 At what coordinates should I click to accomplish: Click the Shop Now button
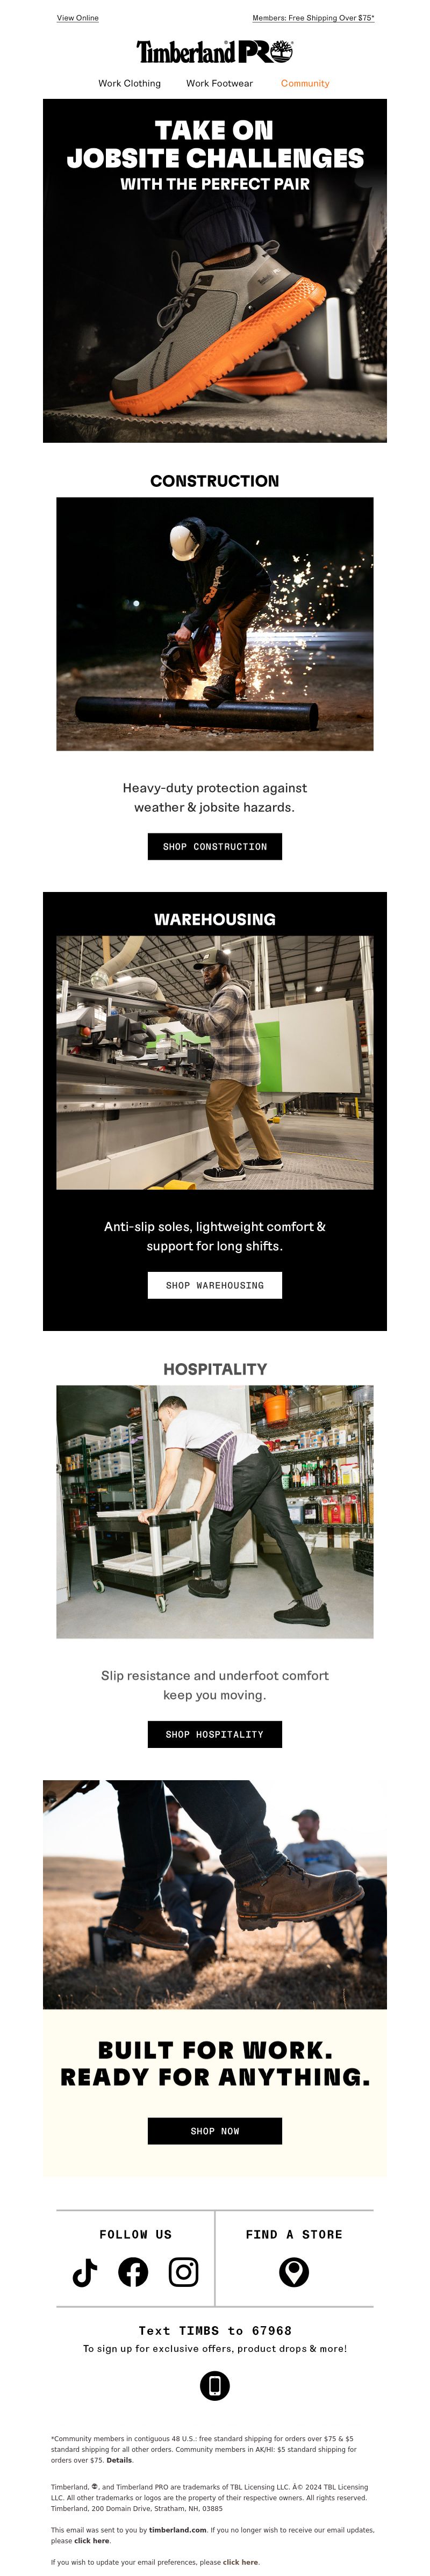[215, 2131]
